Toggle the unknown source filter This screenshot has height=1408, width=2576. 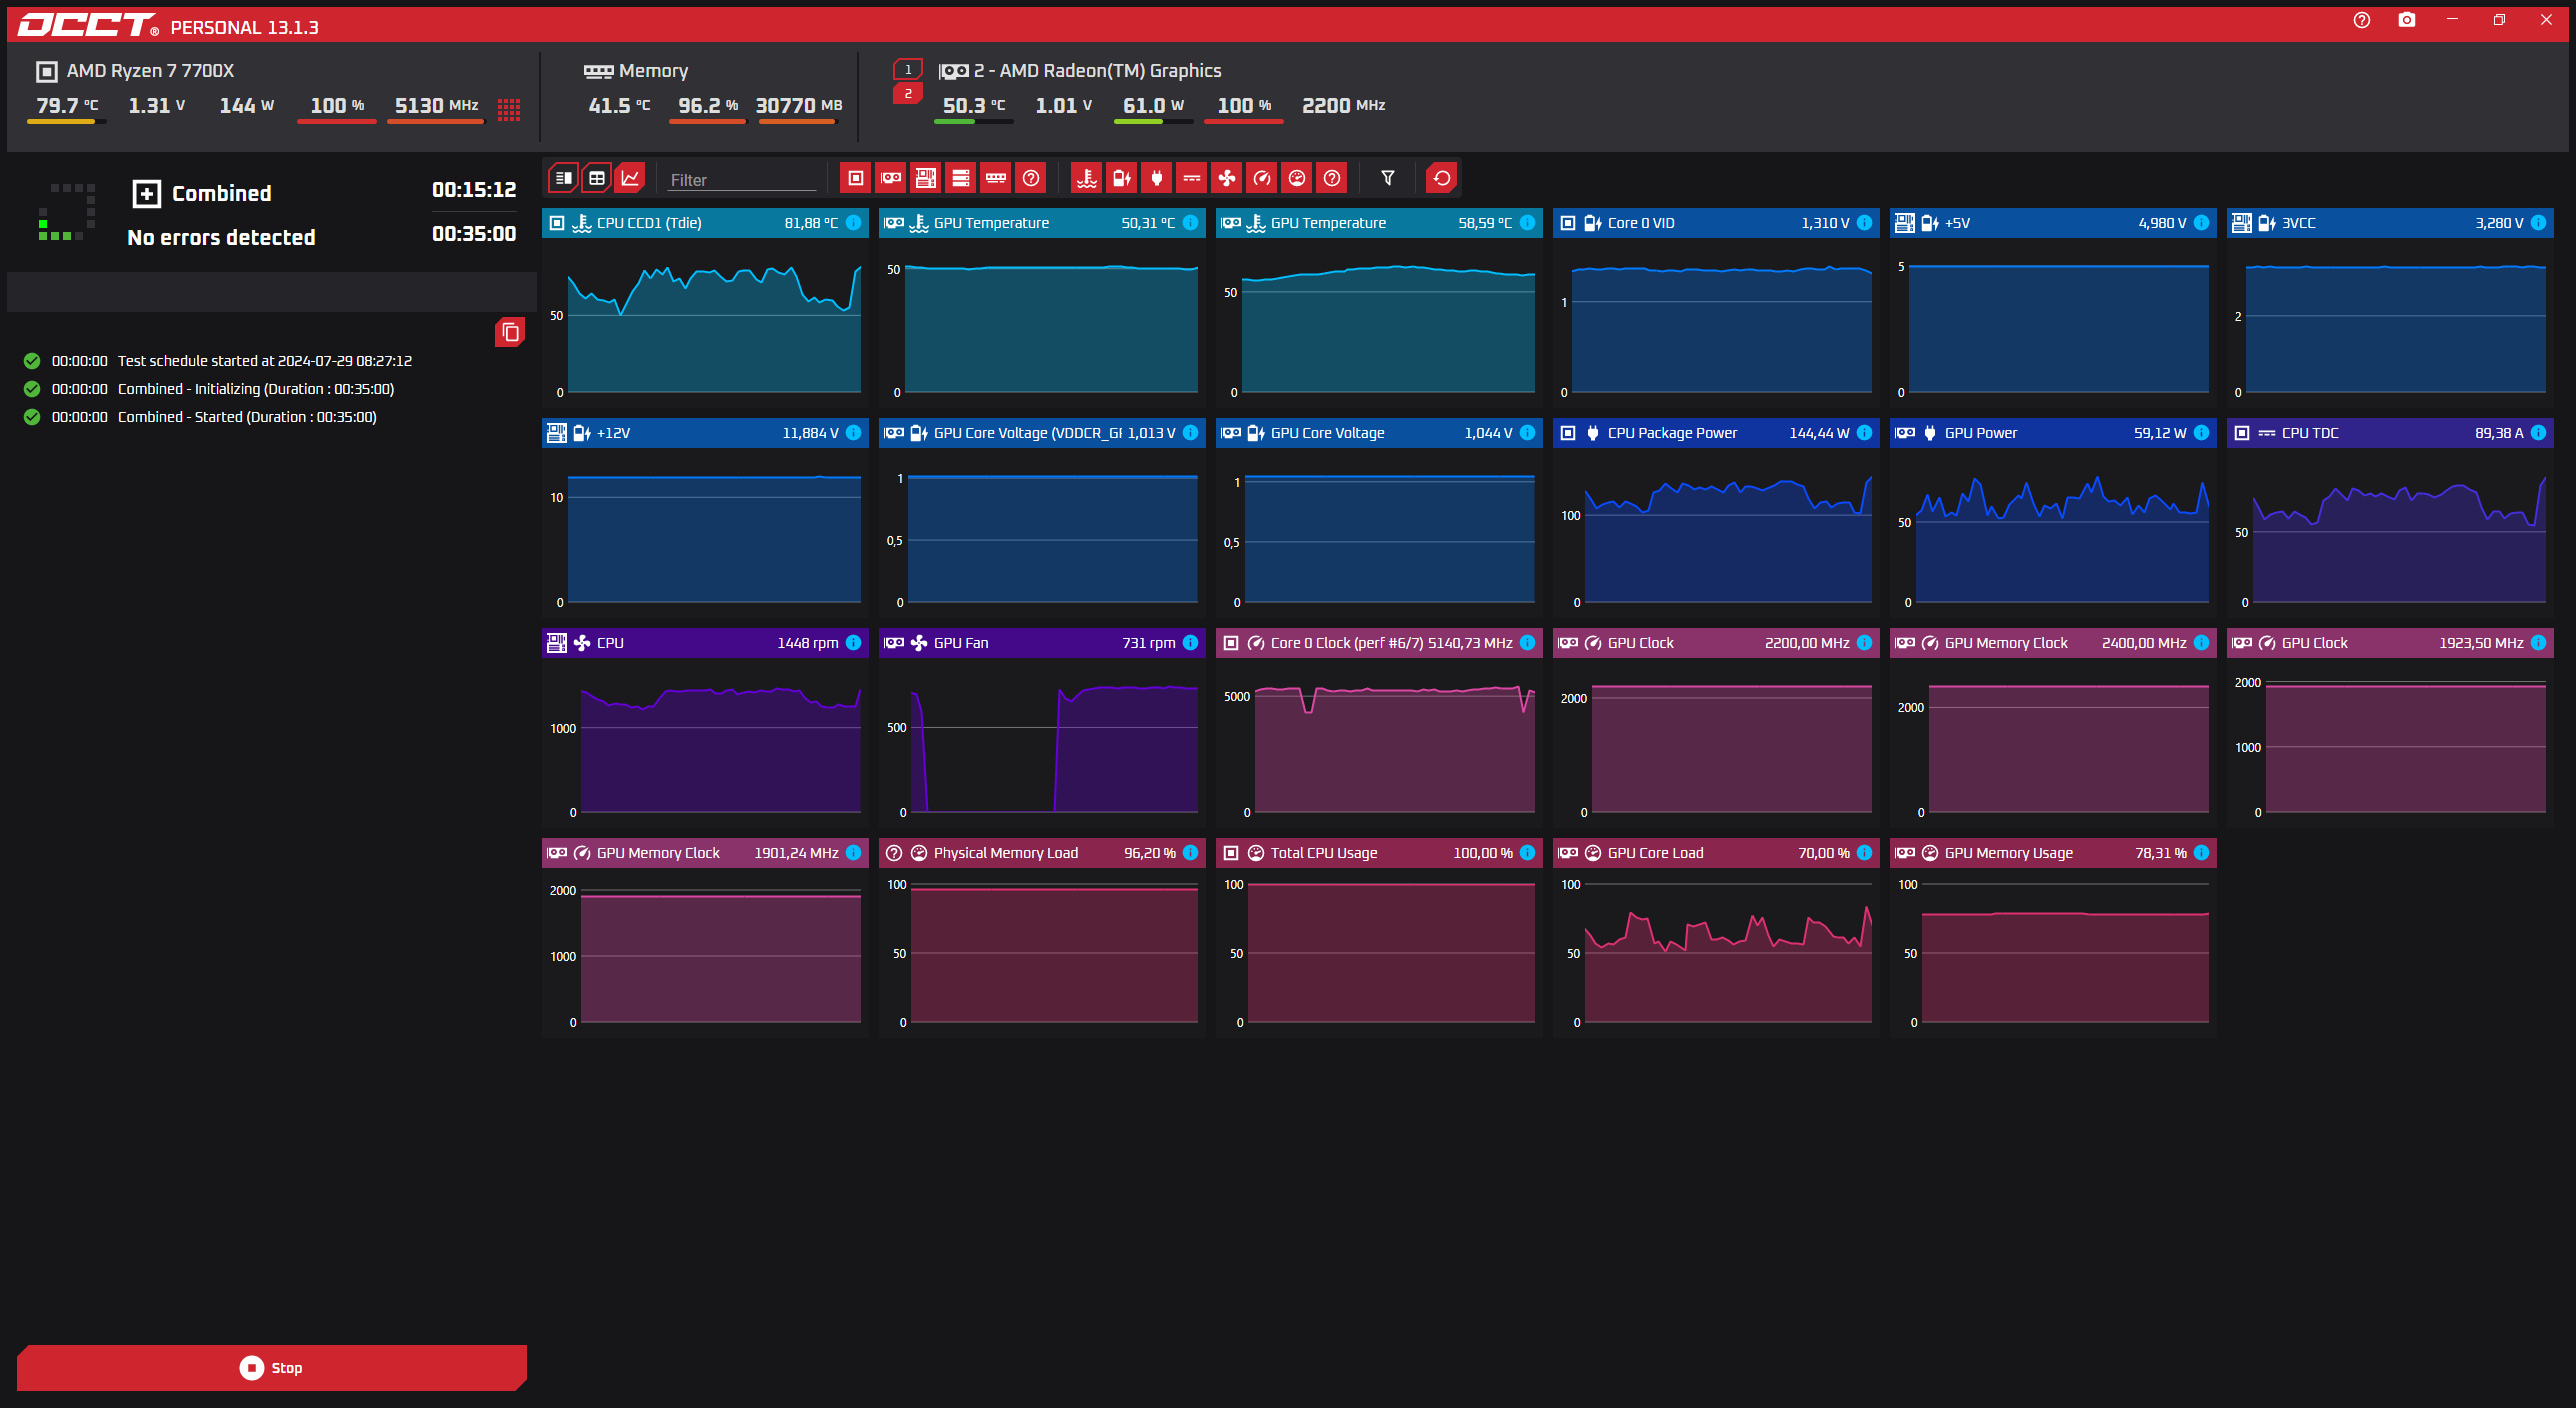pos(1031,178)
